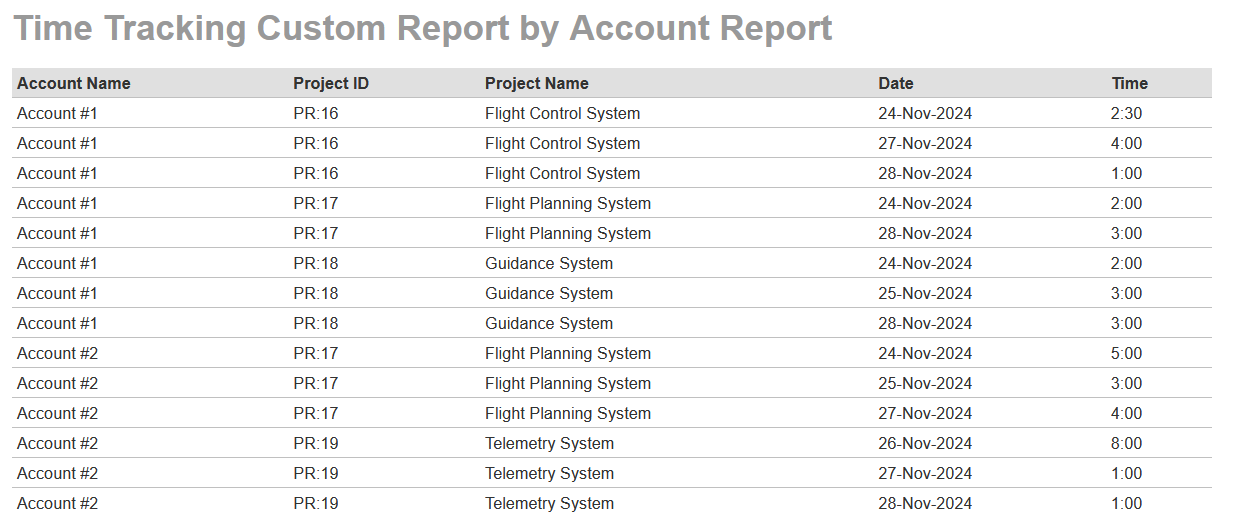Click the report title heading
The height and width of the screenshot is (530, 1240).
coord(423,28)
